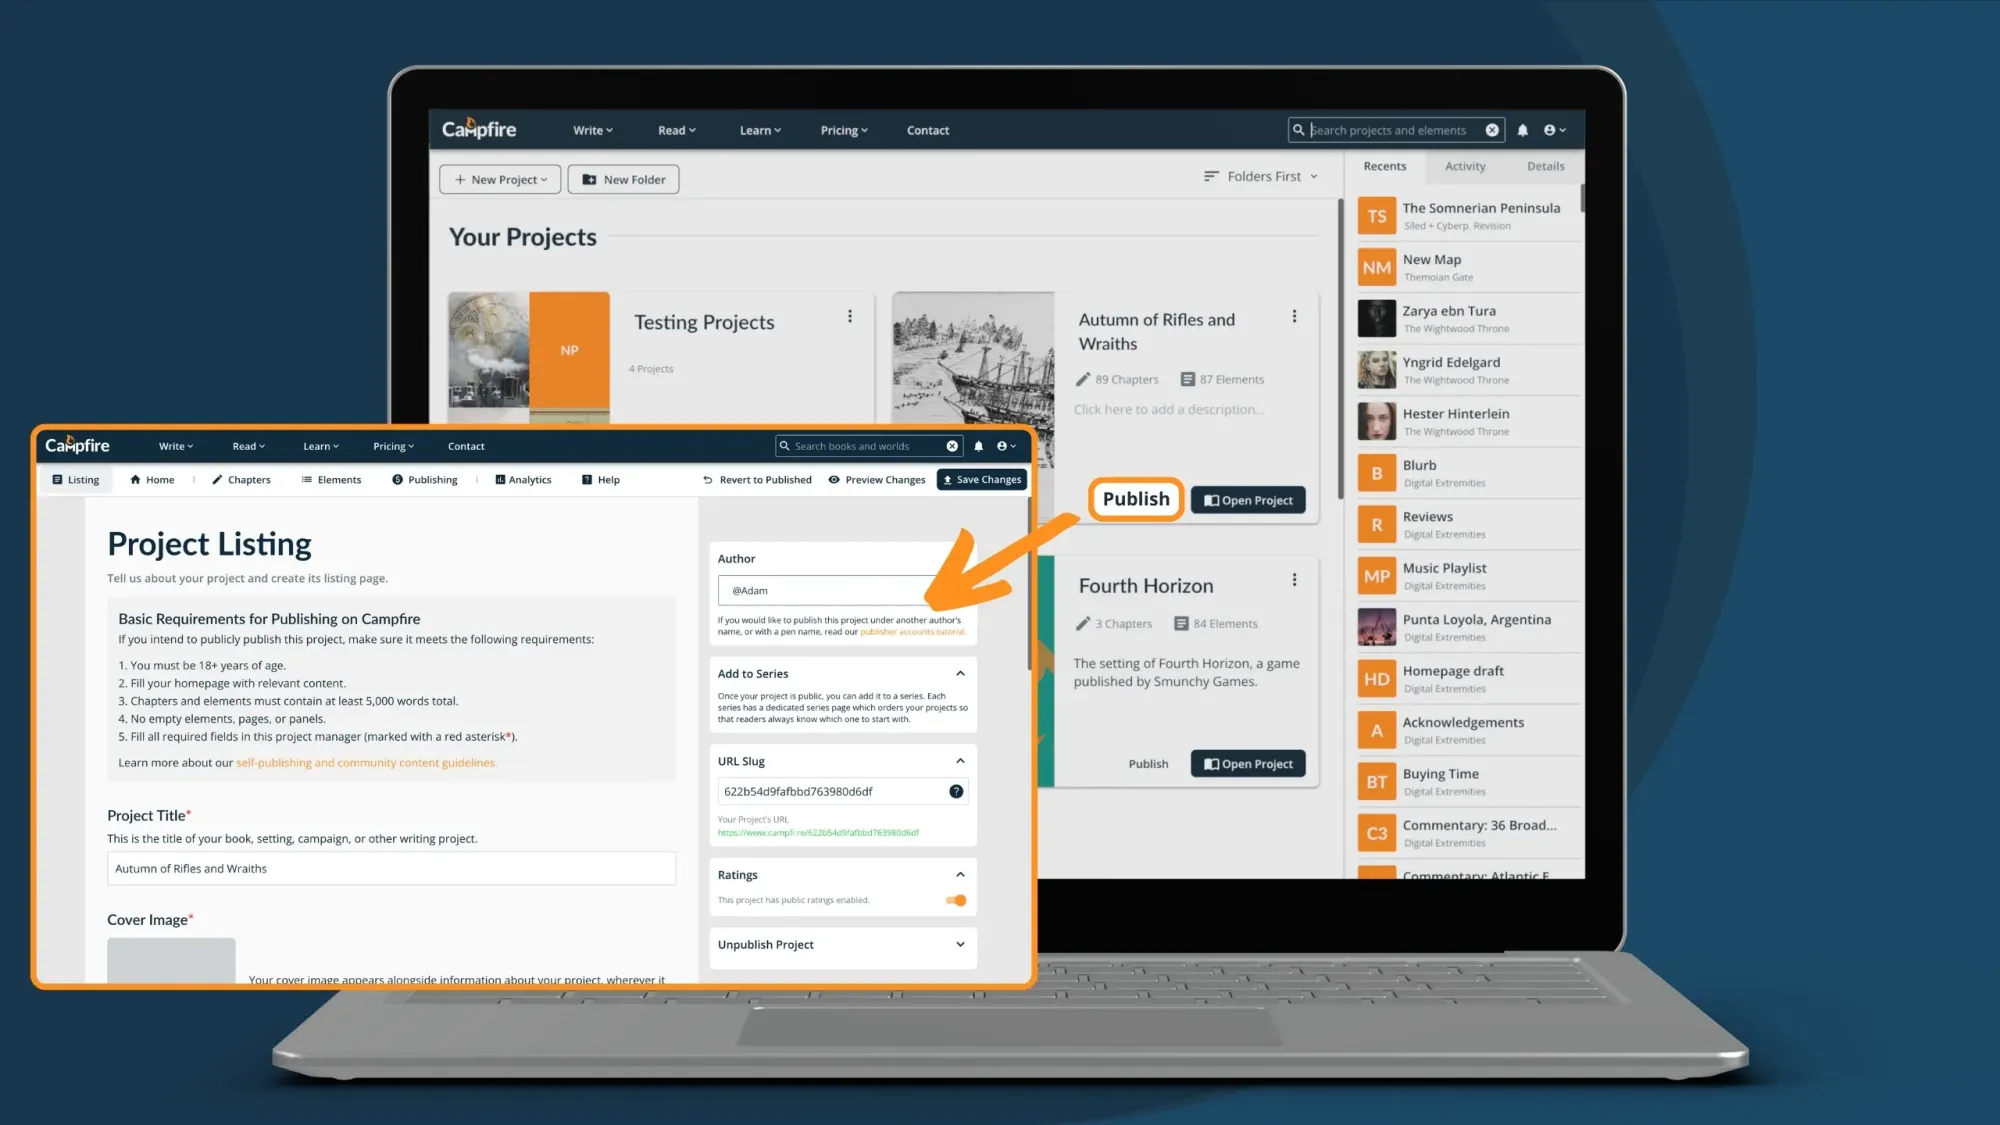This screenshot has width=2000, height=1125.
Task: Expand the Unpublish Project section
Action: click(x=960, y=944)
